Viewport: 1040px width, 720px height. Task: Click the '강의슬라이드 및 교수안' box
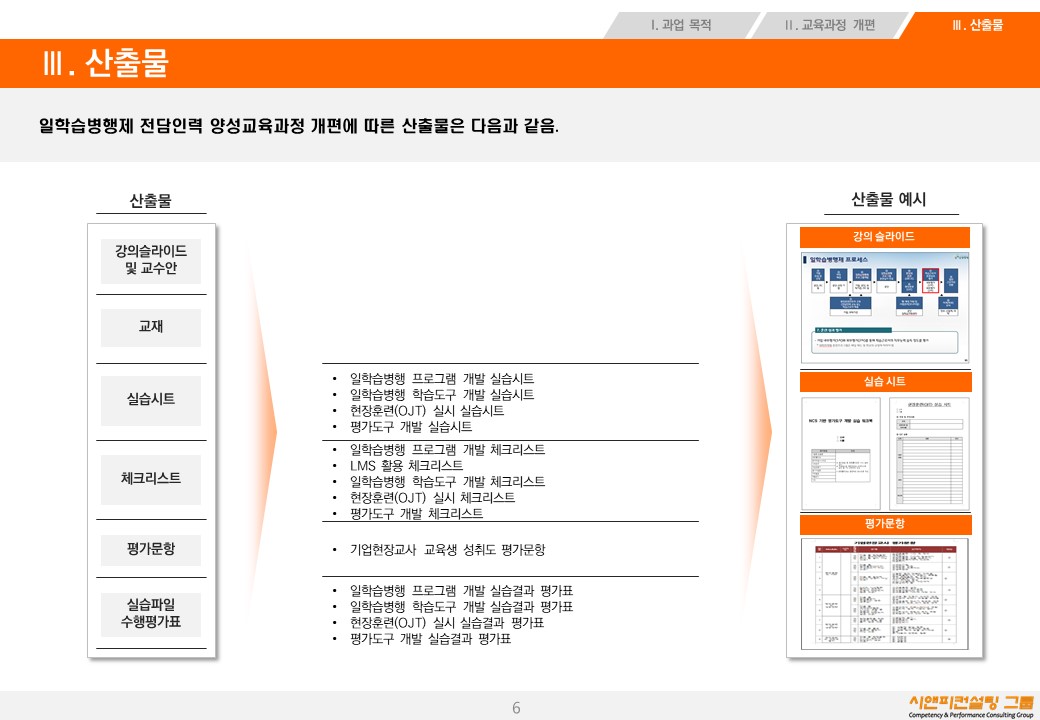[151, 261]
